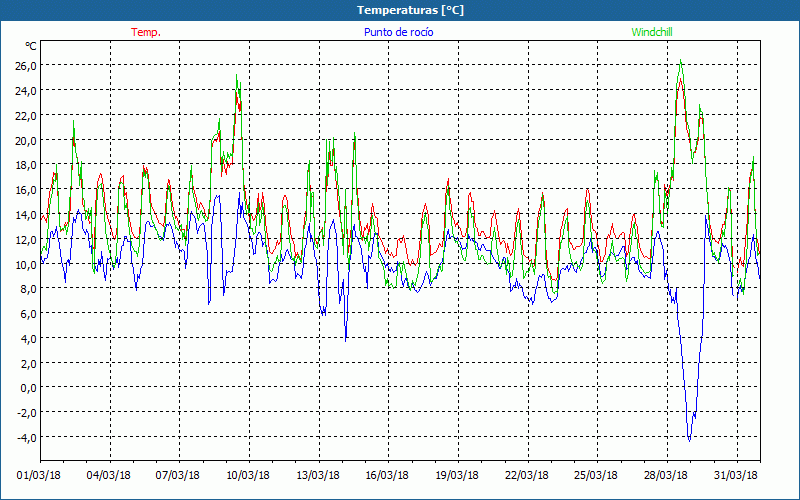Click the 10/03/18 date axis label
The image size is (800, 500).
(x=248, y=475)
